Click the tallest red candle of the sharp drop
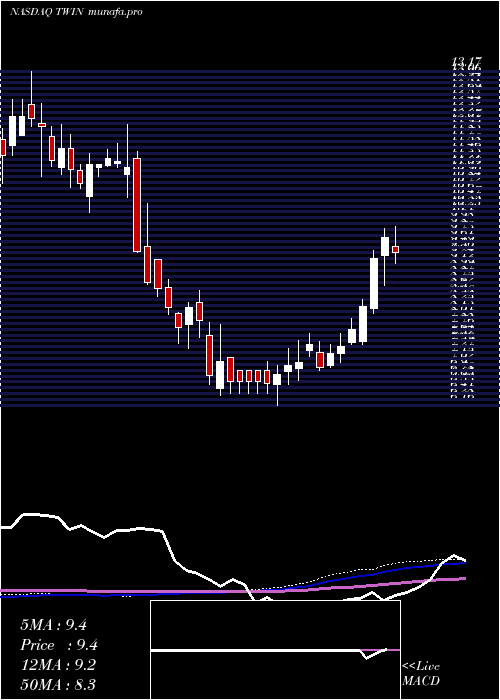Image resolution: width=500 pixels, height=700 pixels. coord(137,205)
